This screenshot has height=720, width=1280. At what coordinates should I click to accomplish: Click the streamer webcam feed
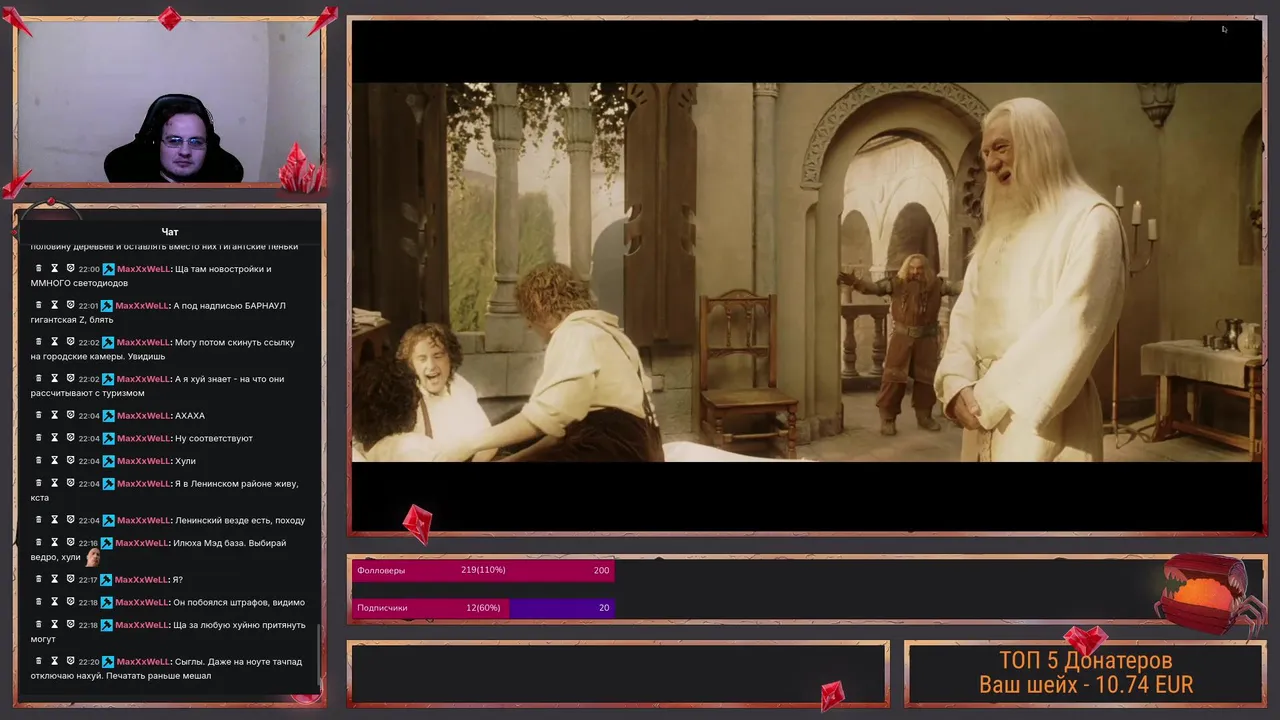point(169,101)
